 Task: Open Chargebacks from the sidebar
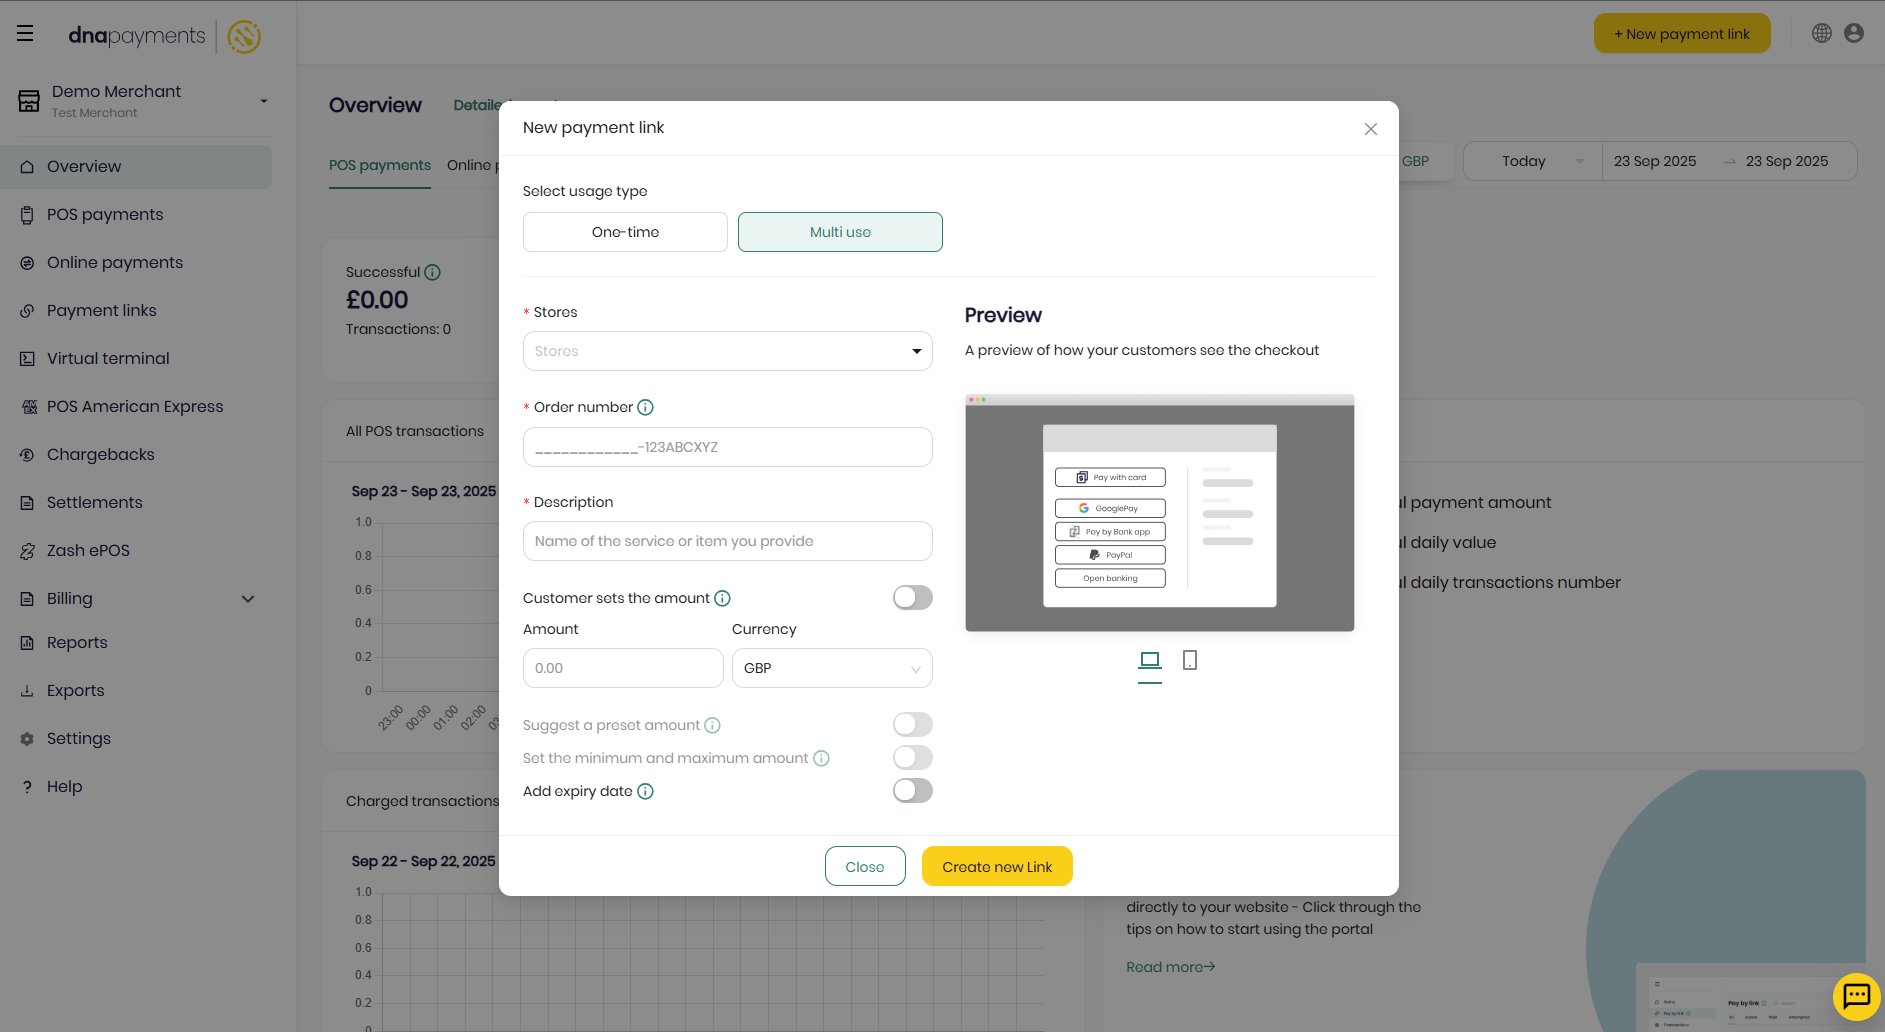click(x=99, y=454)
